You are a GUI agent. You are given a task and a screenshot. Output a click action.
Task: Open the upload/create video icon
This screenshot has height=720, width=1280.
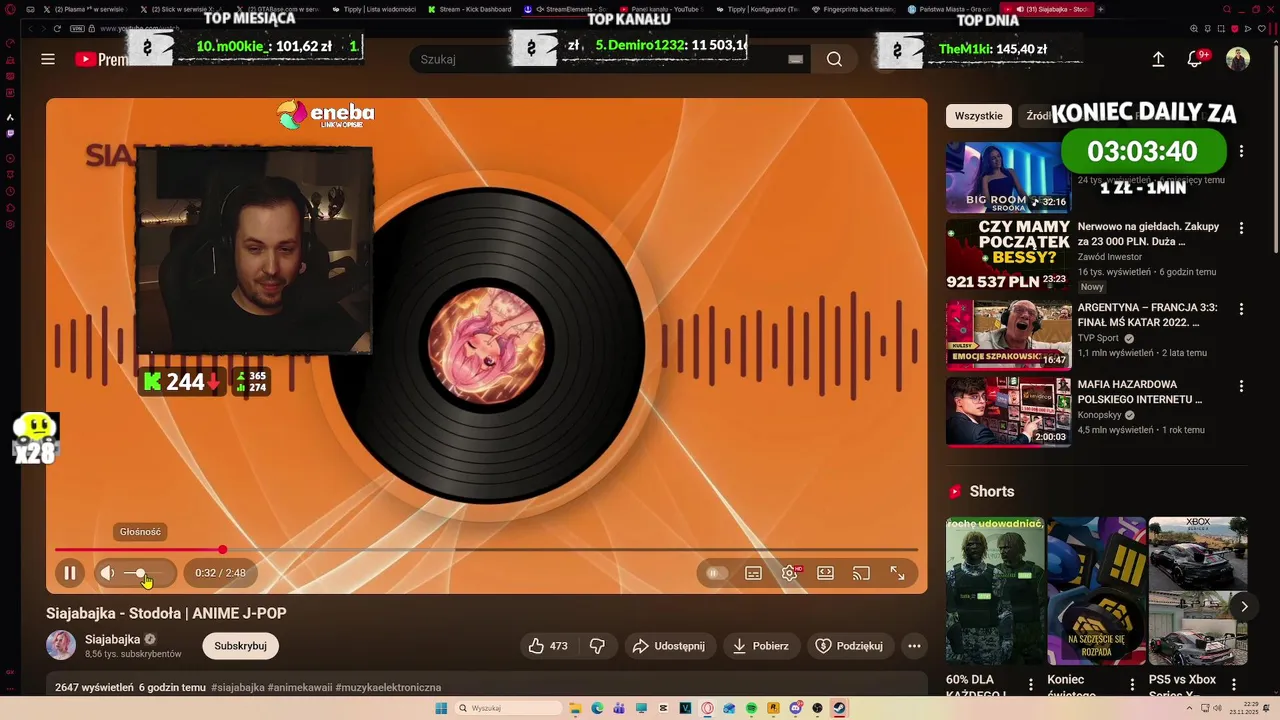coord(1158,59)
